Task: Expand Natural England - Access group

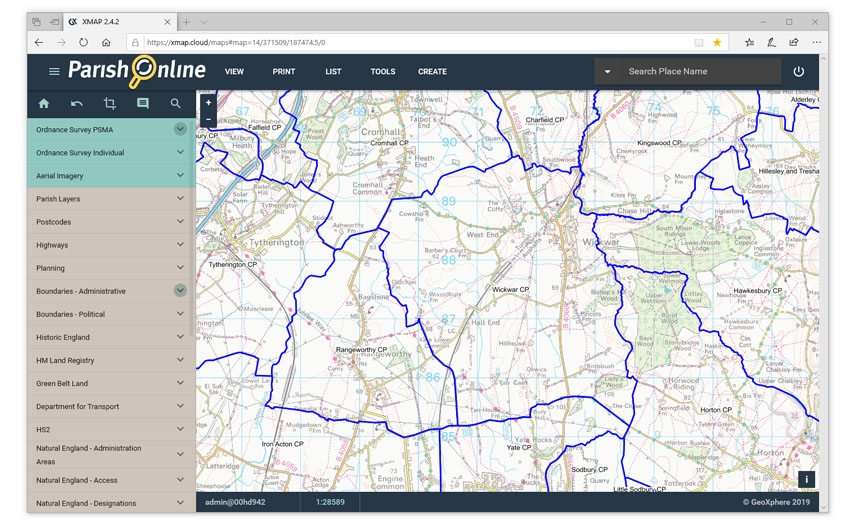Action: [180, 480]
